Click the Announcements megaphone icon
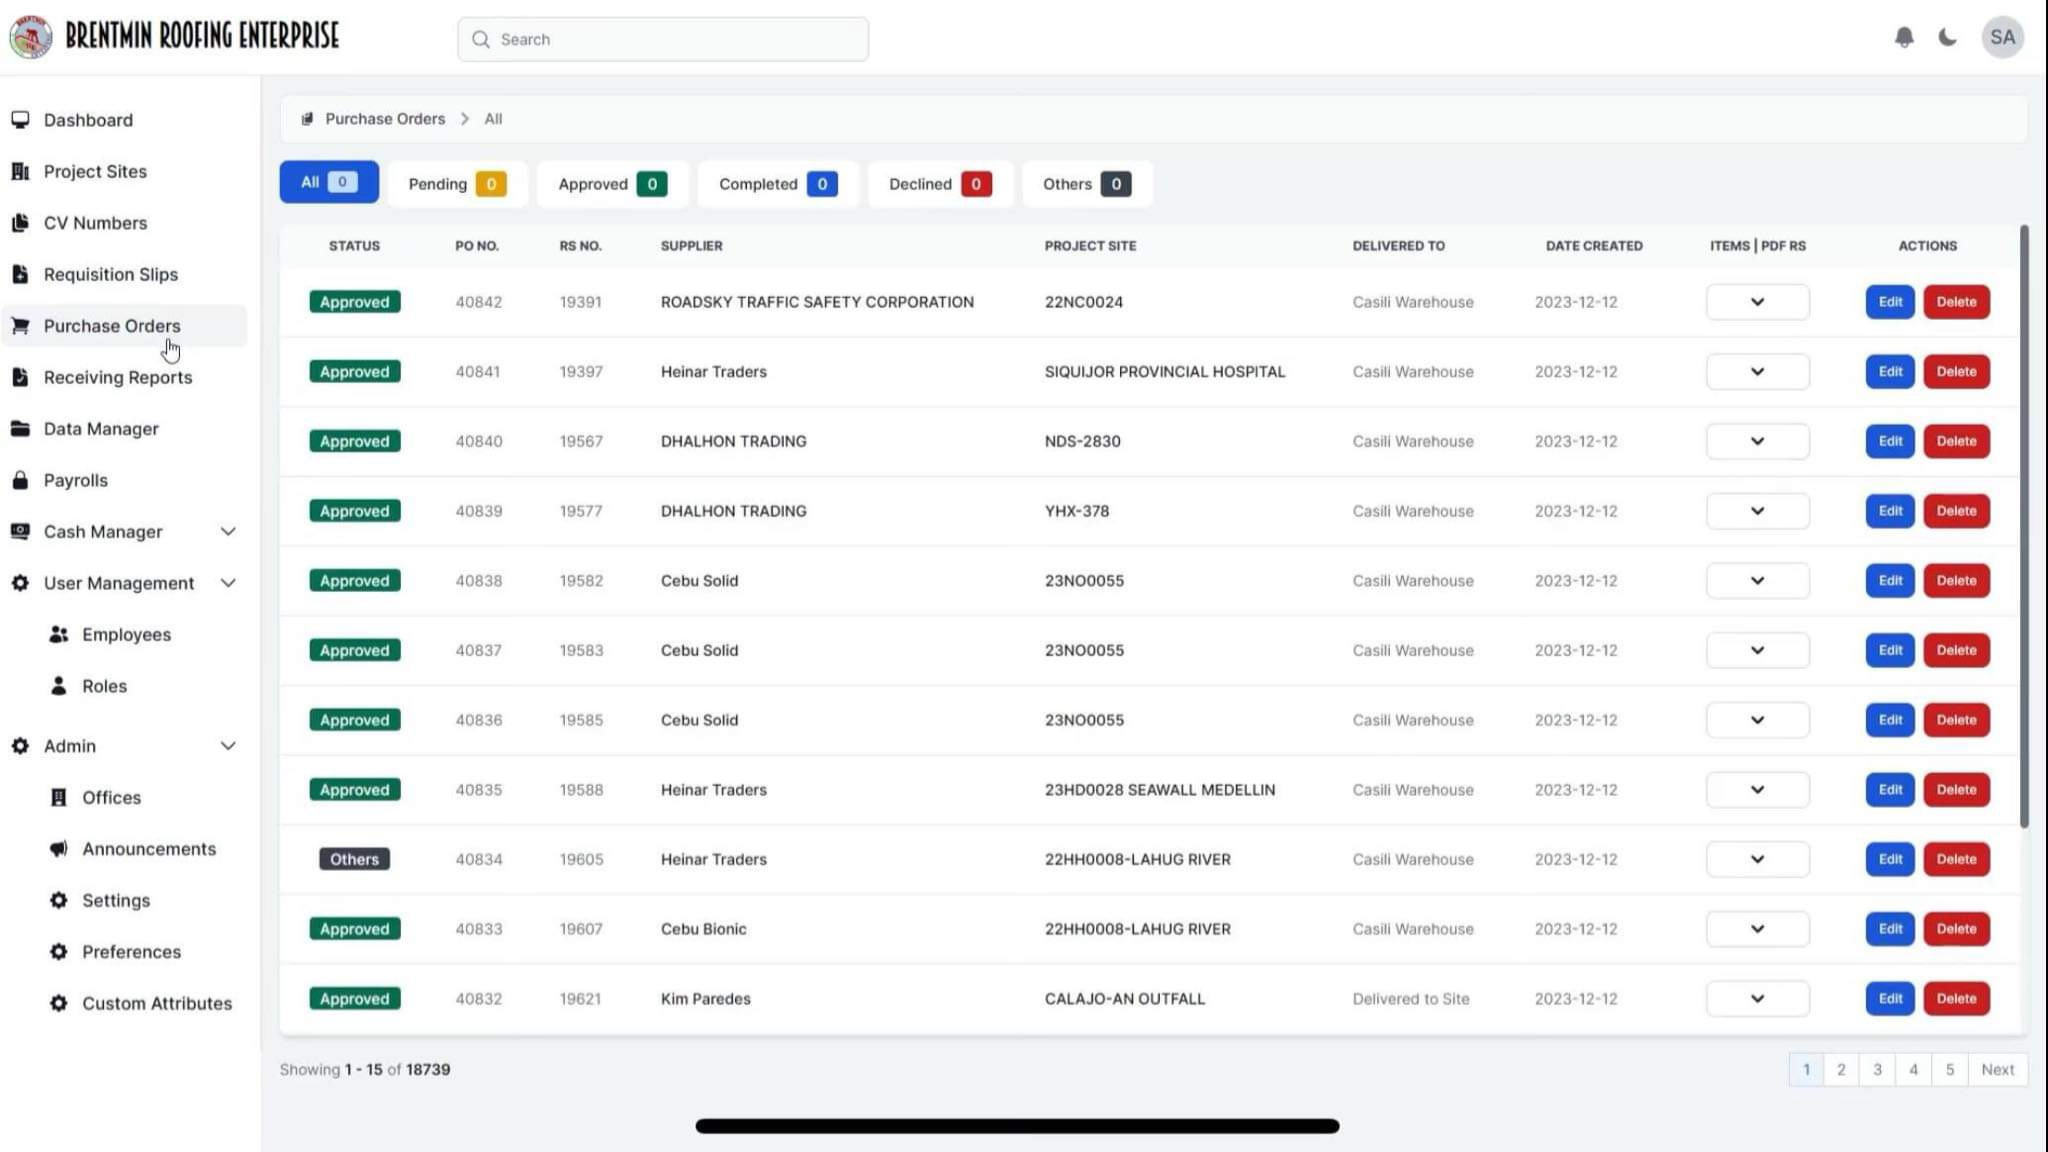The height and width of the screenshot is (1152, 2048). (x=59, y=849)
